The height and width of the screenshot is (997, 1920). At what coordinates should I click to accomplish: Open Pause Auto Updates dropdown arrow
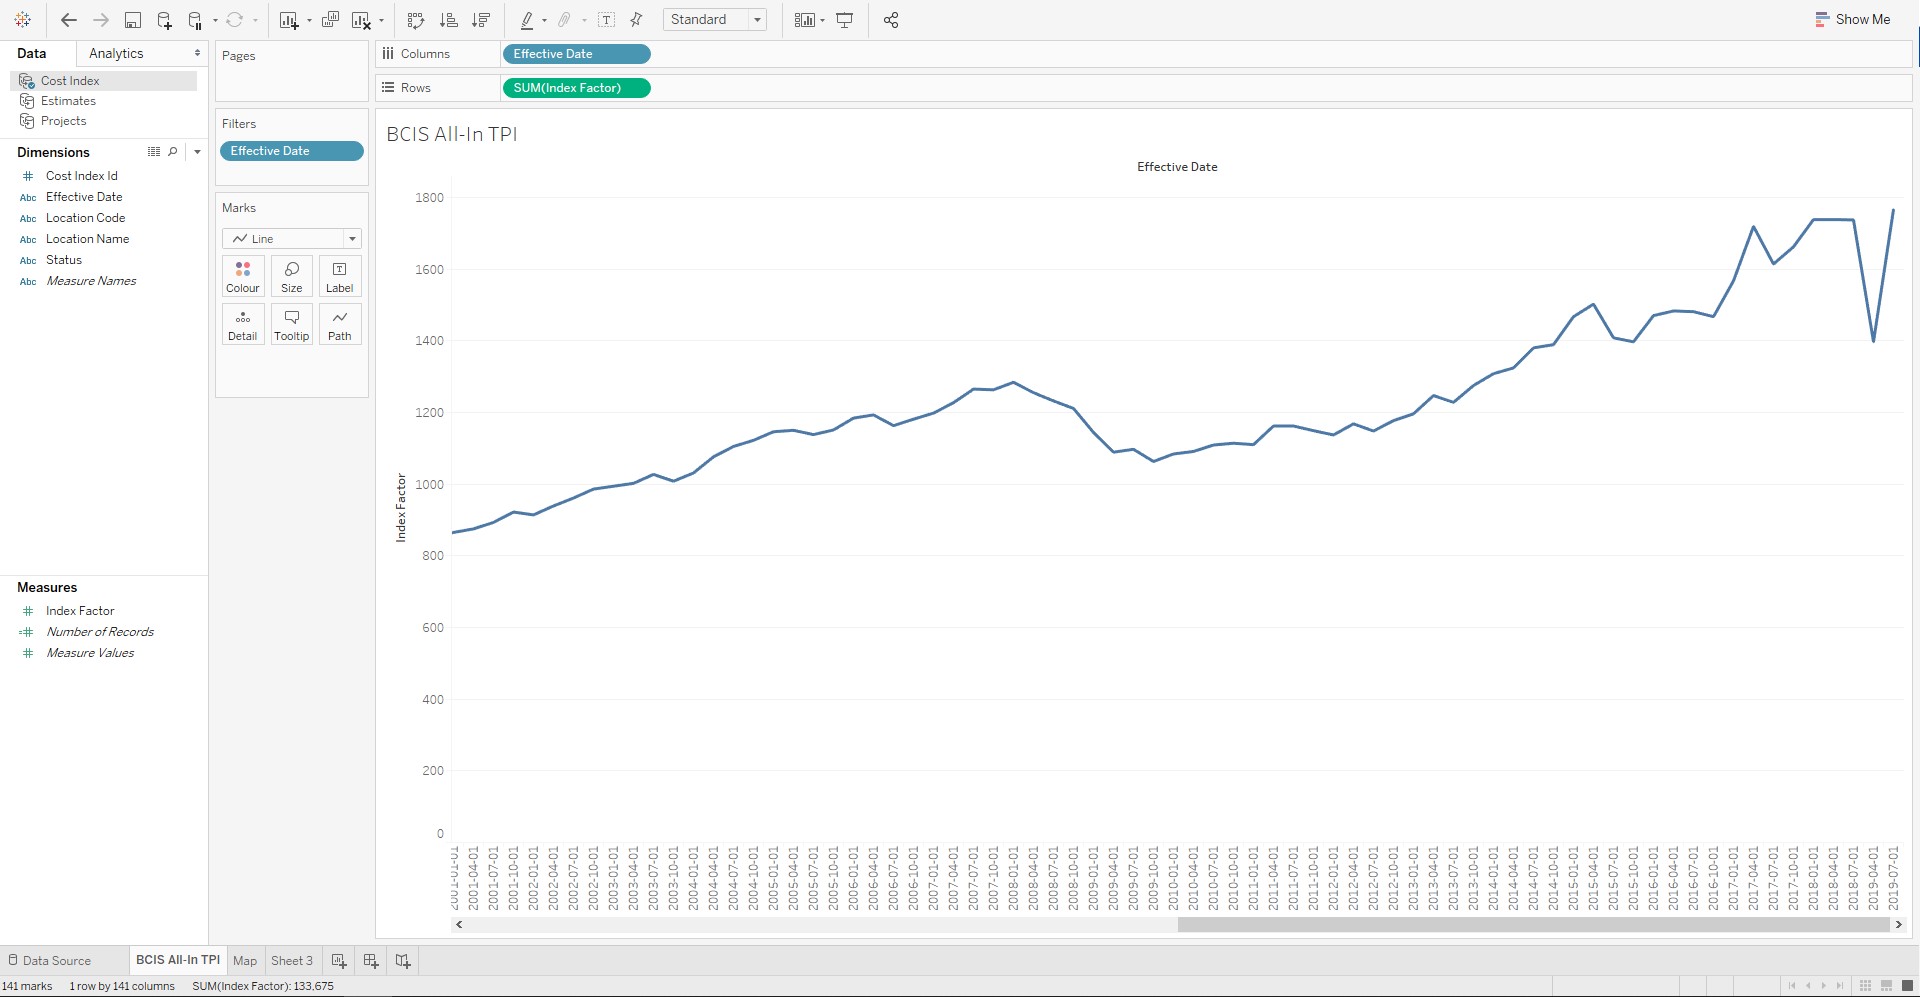click(x=215, y=20)
